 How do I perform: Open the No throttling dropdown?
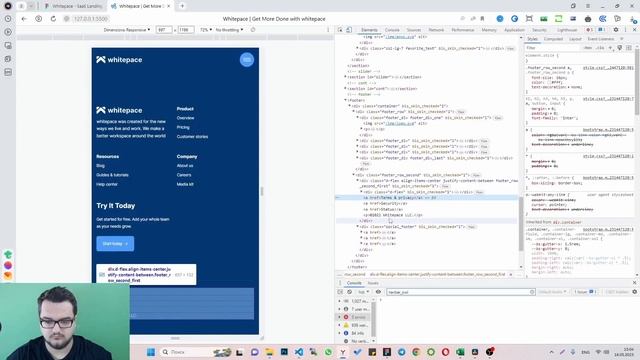pos(229,30)
